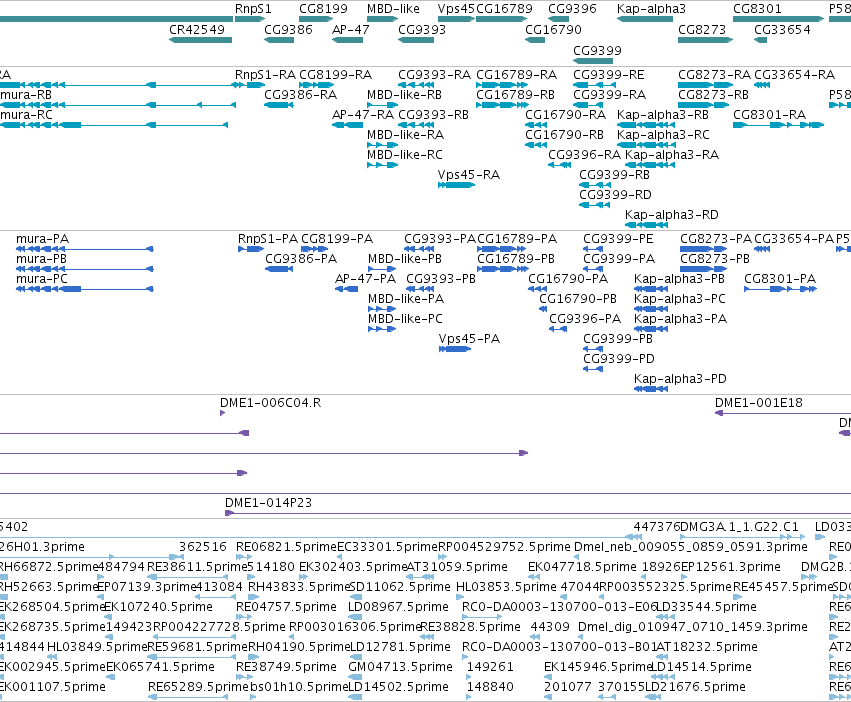Select EST label EK145946.5prime
The width and height of the screenshot is (851, 702).
point(598,667)
